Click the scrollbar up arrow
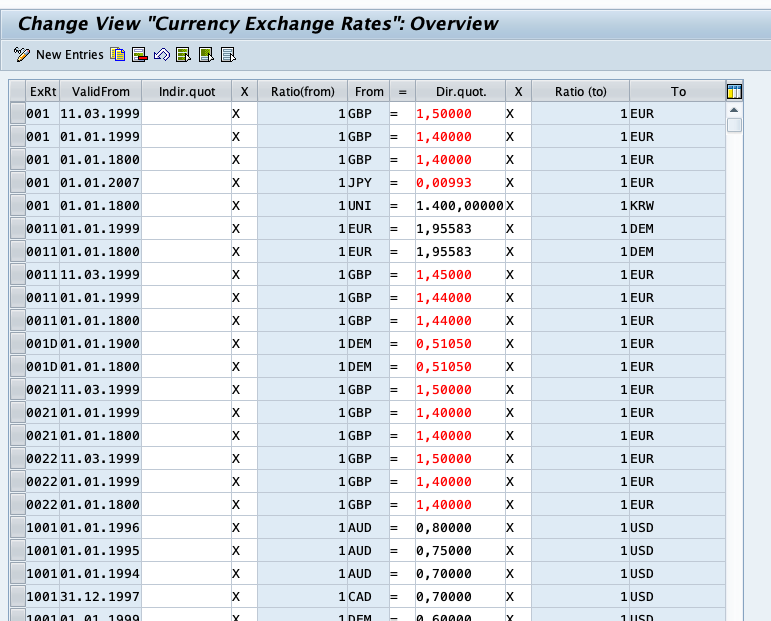The width and height of the screenshot is (771, 621). tap(734, 110)
